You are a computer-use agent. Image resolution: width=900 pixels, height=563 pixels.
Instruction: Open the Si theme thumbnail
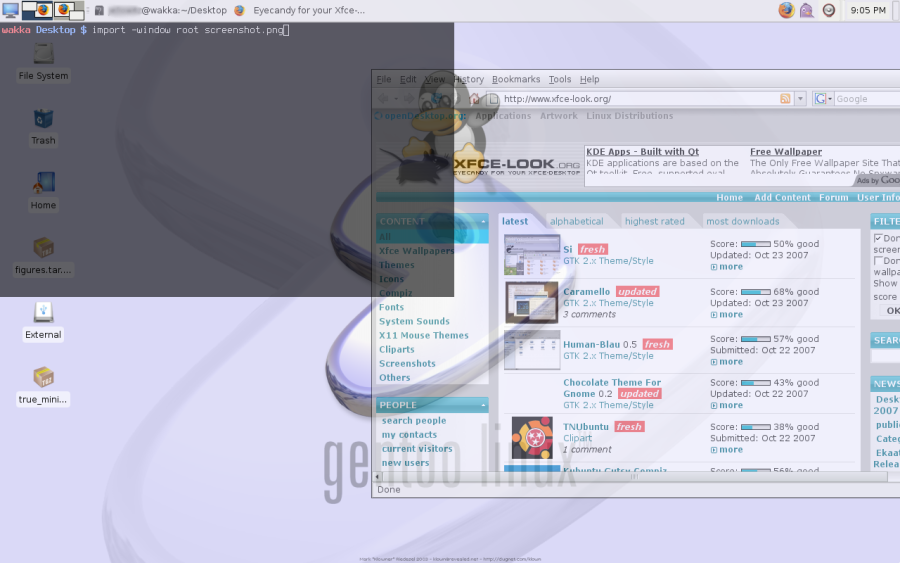coord(532,254)
